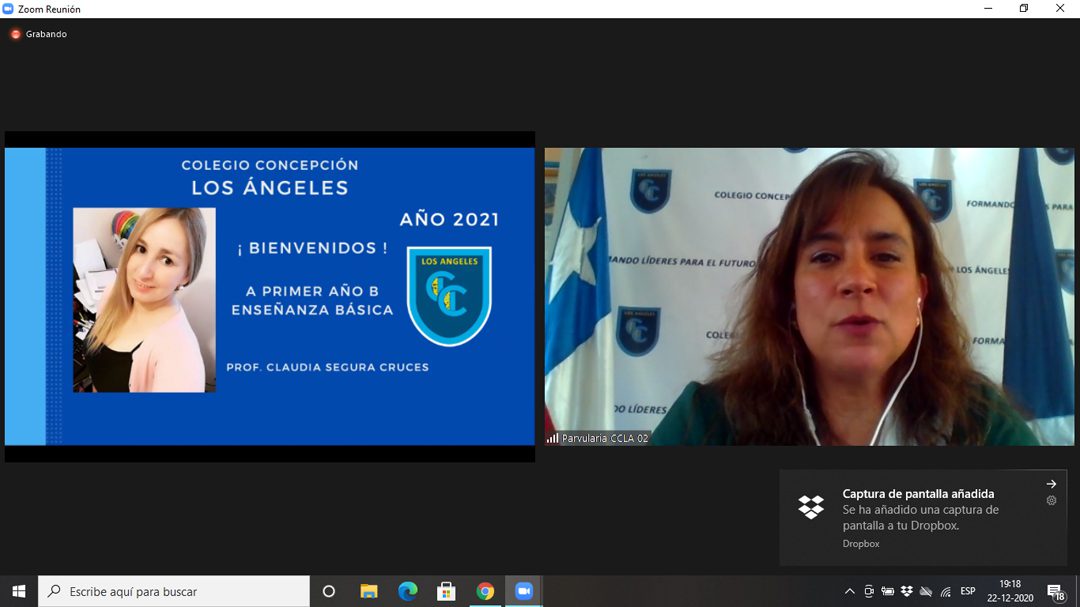Expand hidden system tray icons chevron
Screen dimensions: 1080x607
click(x=849, y=591)
